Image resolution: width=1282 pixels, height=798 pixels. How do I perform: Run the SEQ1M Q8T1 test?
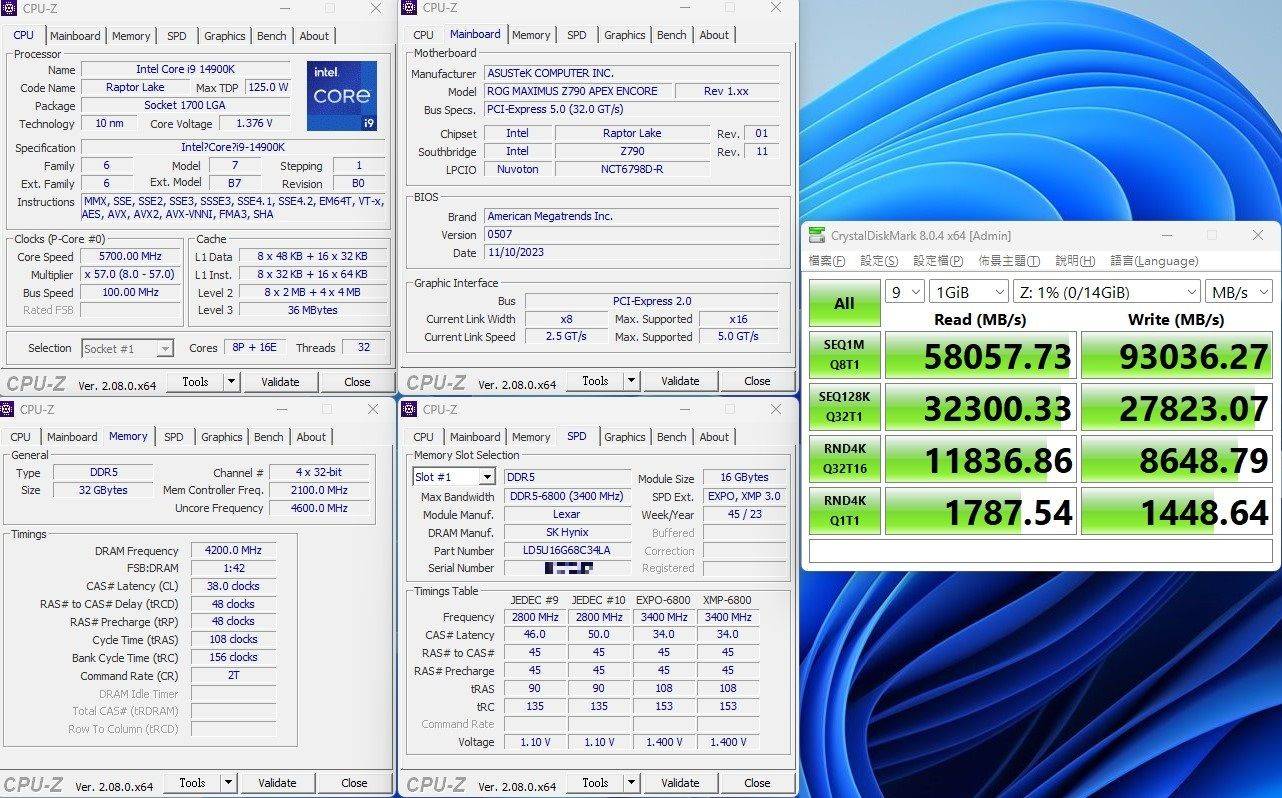844,356
